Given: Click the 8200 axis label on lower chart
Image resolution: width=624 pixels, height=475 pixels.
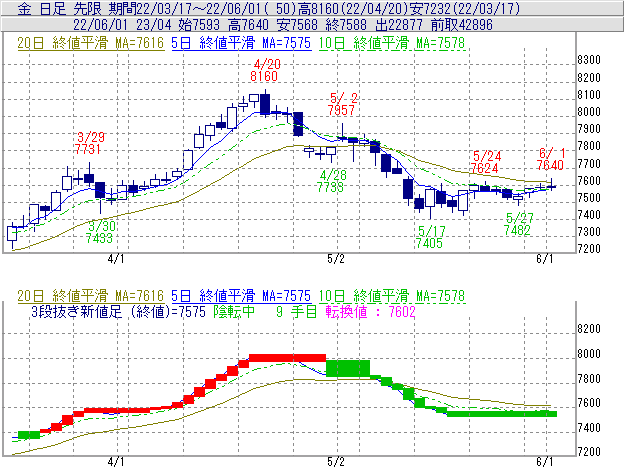Looking at the screenshot, I should click(x=589, y=329).
